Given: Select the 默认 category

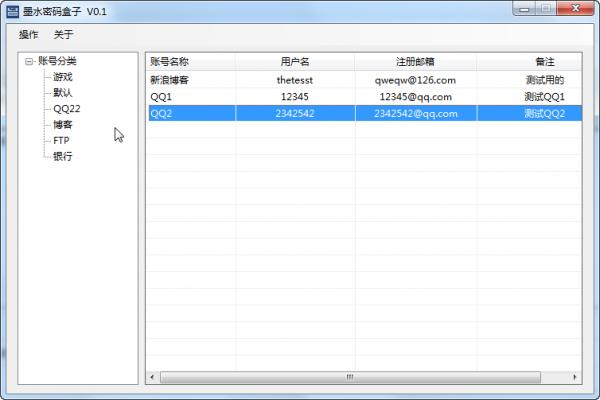Looking at the screenshot, I should click(x=63, y=93).
